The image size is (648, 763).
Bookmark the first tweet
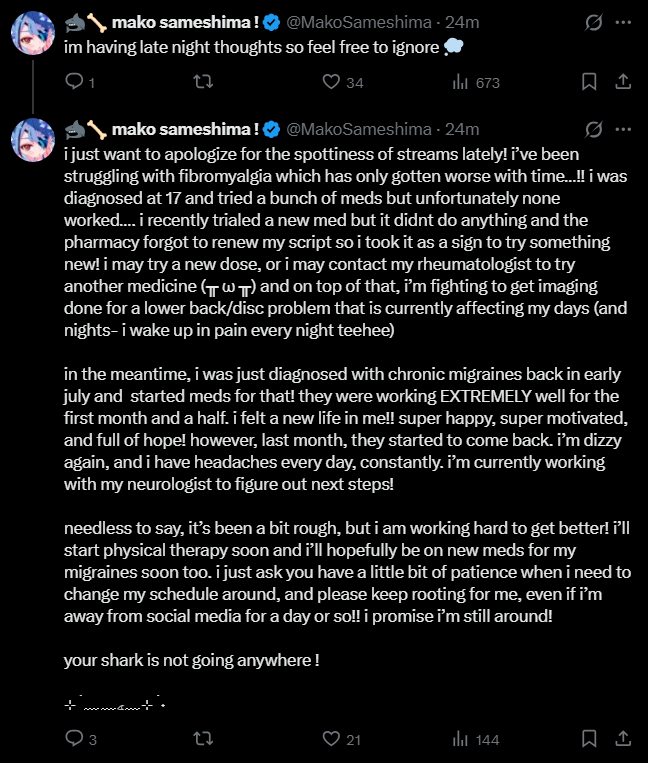point(589,82)
